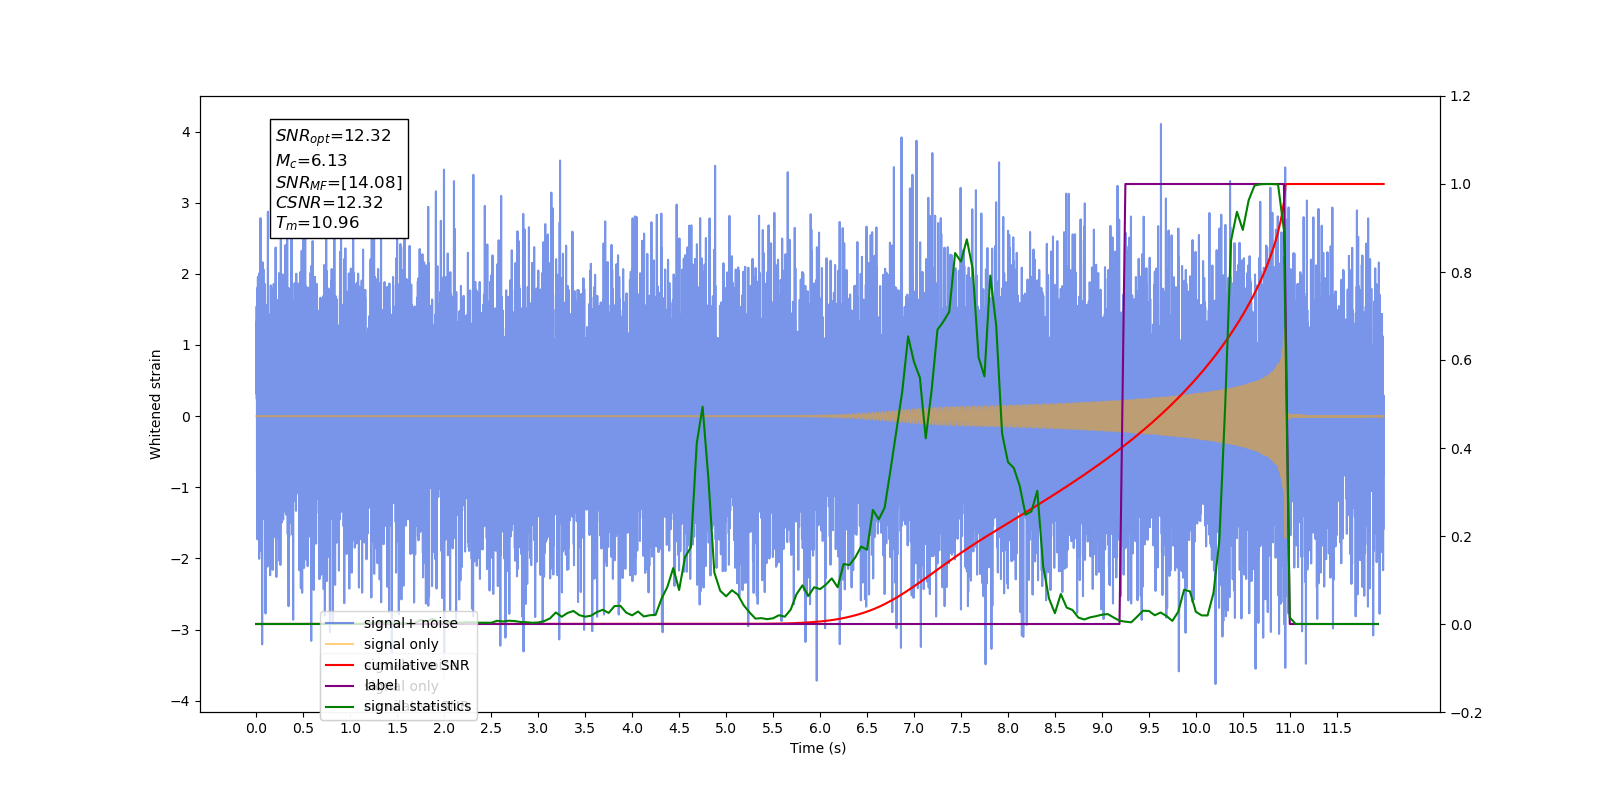Screen dimensions: 1600x800
Task: Click the right y-axis tick label 0.8
Action: point(1460,273)
